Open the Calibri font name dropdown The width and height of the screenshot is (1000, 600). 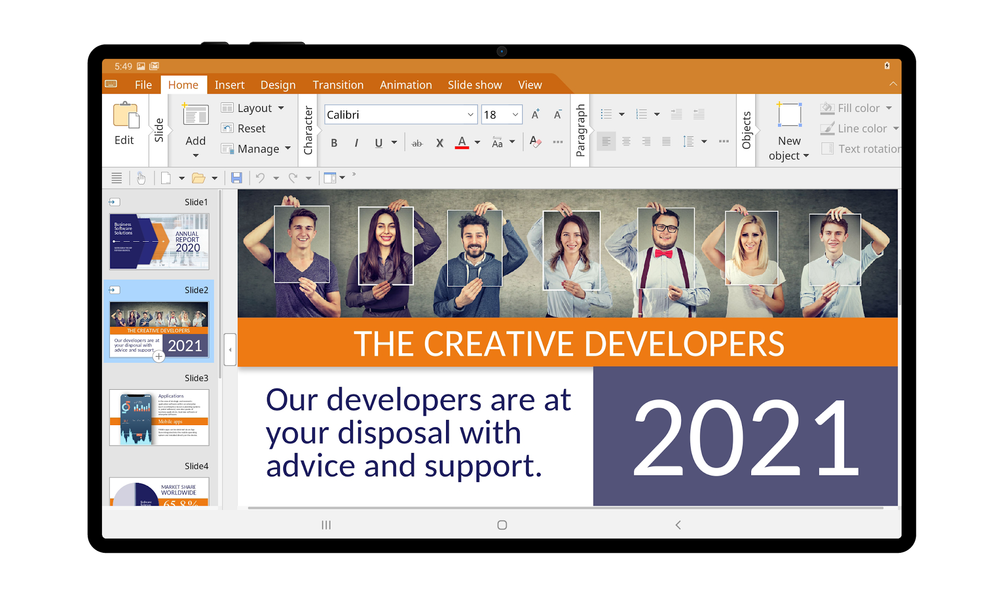click(470, 115)
